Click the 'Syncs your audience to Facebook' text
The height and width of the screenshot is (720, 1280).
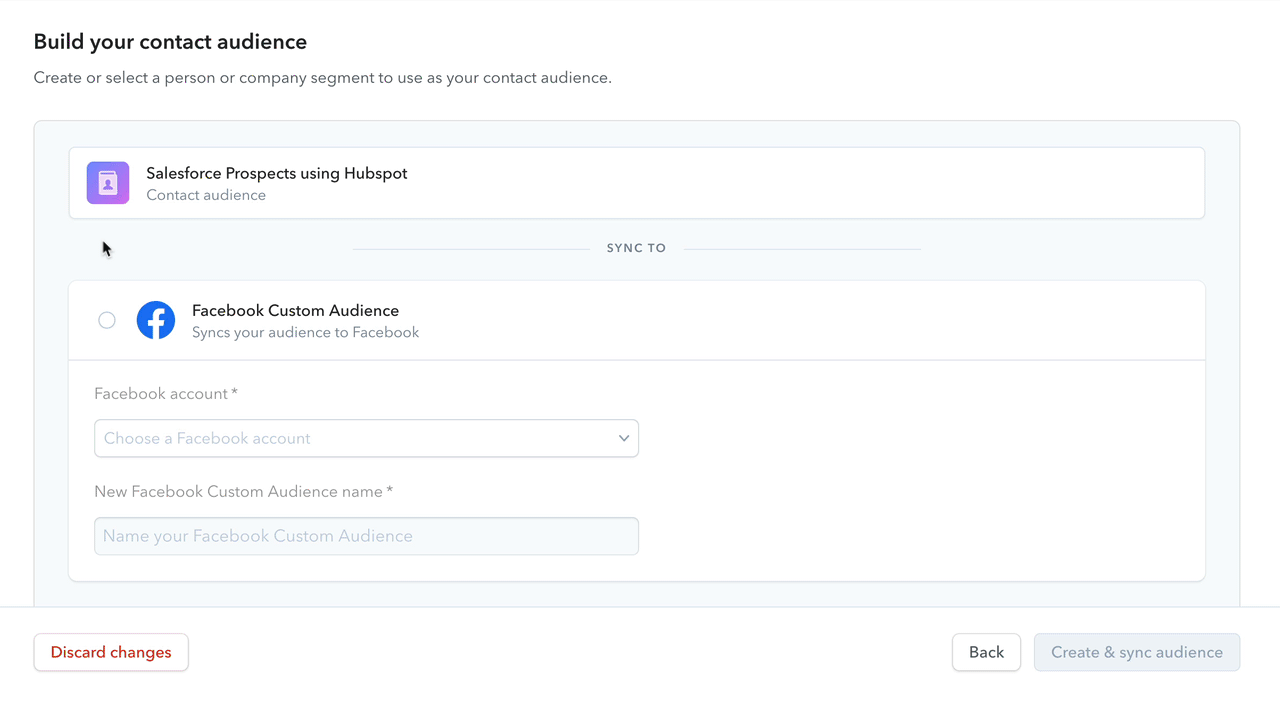[x=305, y=332]
